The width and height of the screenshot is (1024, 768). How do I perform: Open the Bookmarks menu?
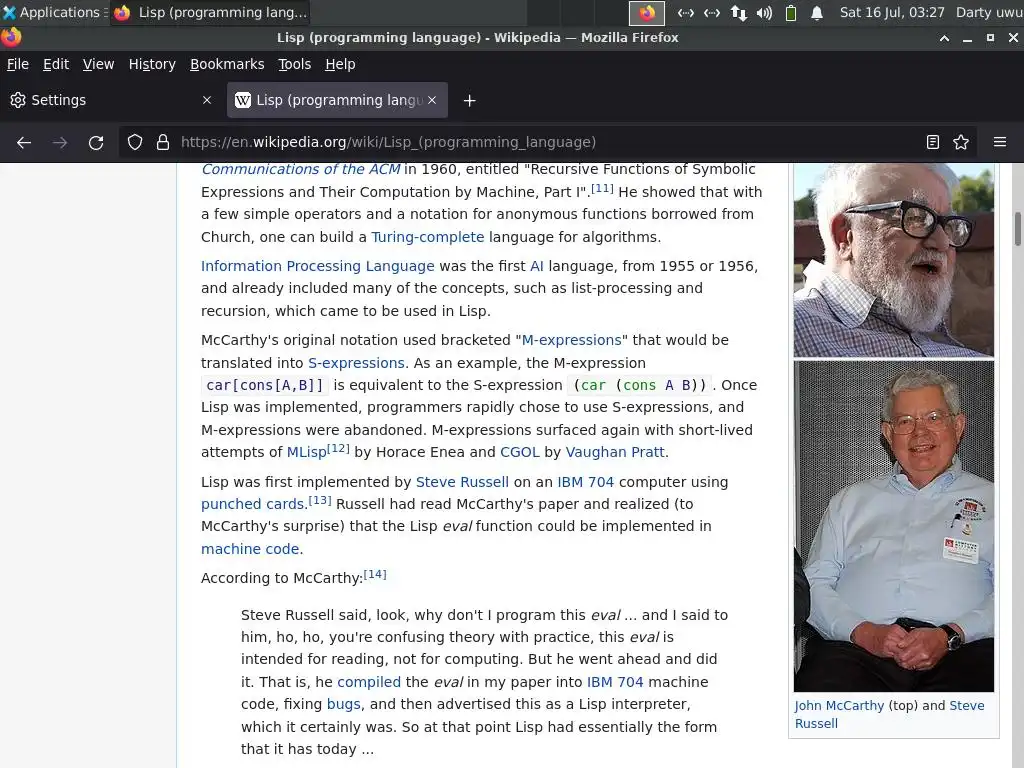pos(227,64)
